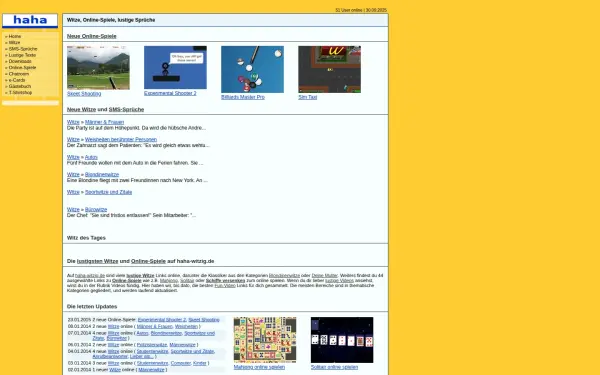Open Downloads in the sidebar
Screen dimensions: 600x375
[20, 61]
